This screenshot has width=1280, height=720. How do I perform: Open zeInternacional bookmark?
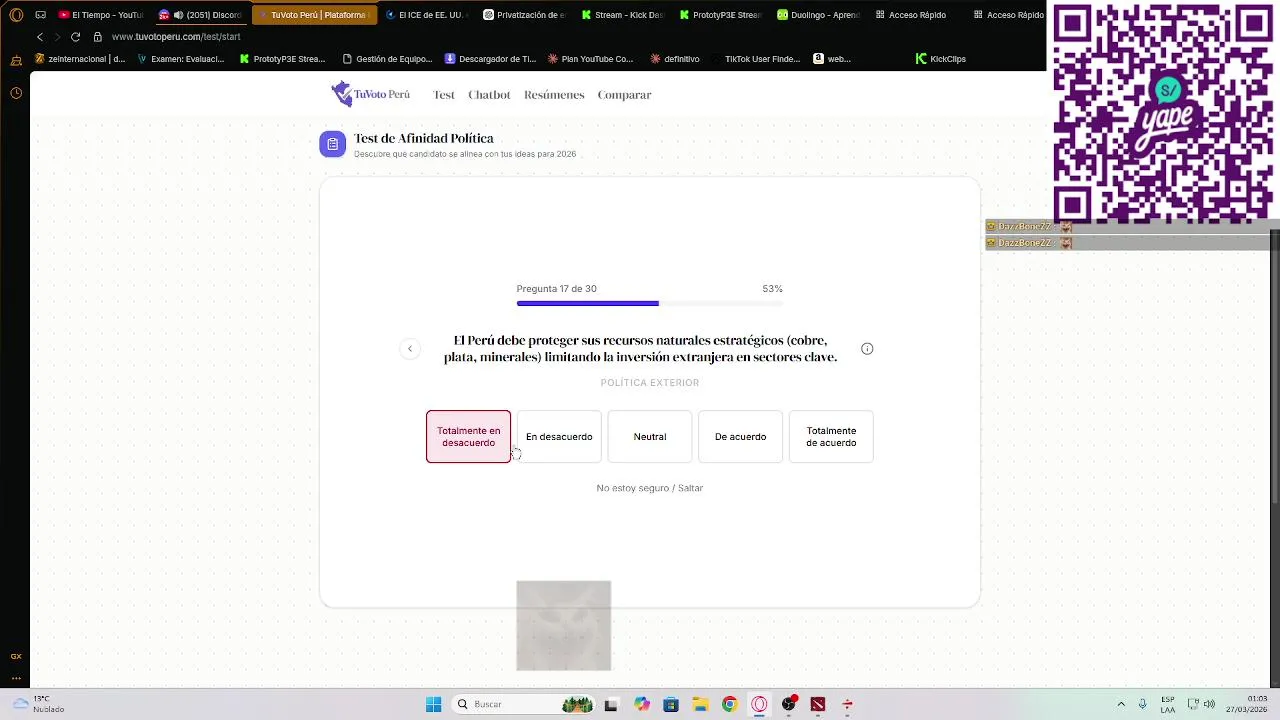coord(80,59)
